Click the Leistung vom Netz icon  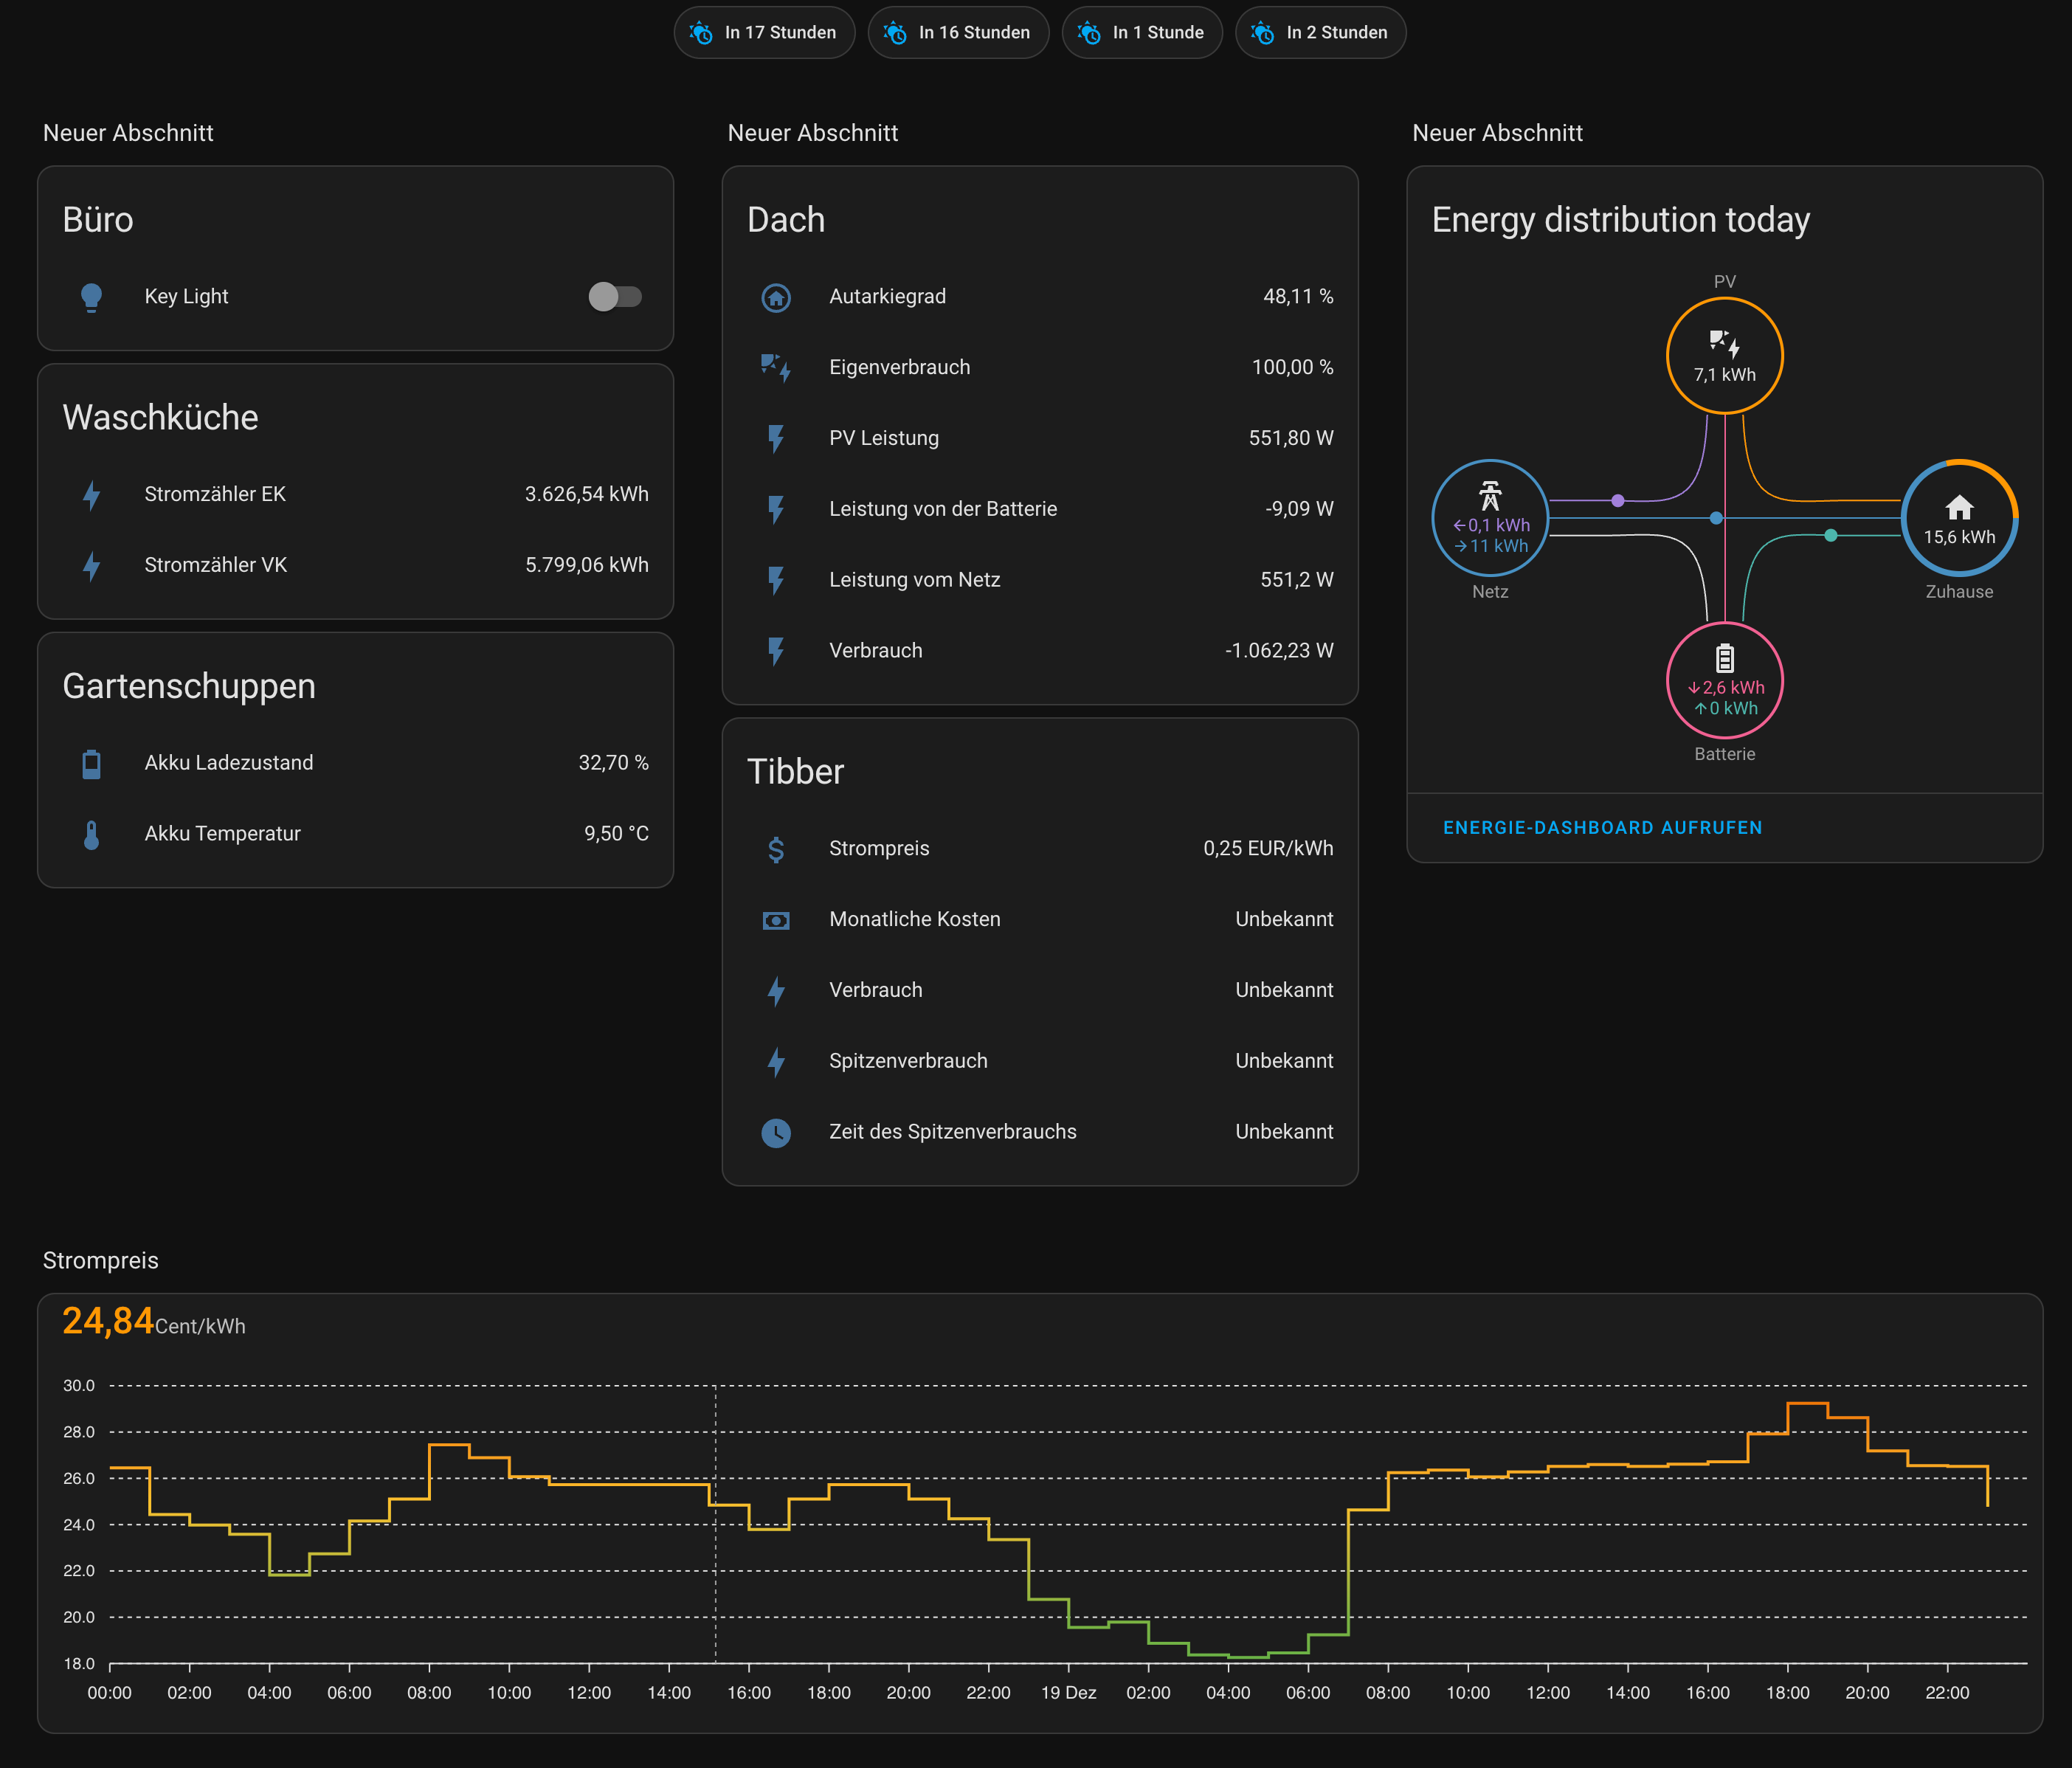pyautogui.click(x=776, y=581)
